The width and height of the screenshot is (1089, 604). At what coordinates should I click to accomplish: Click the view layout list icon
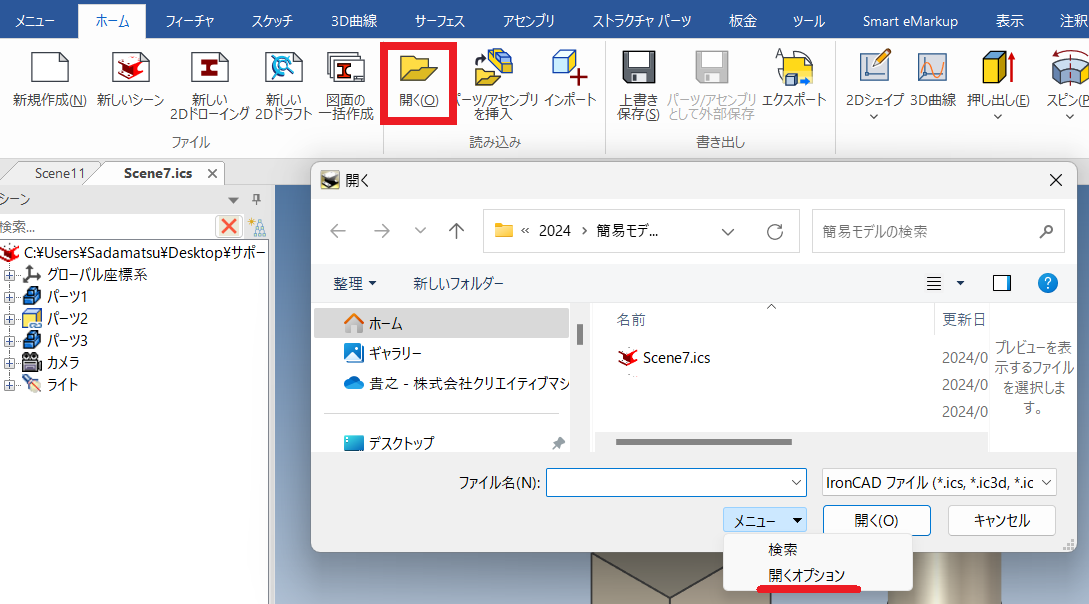tap(934, 283)
